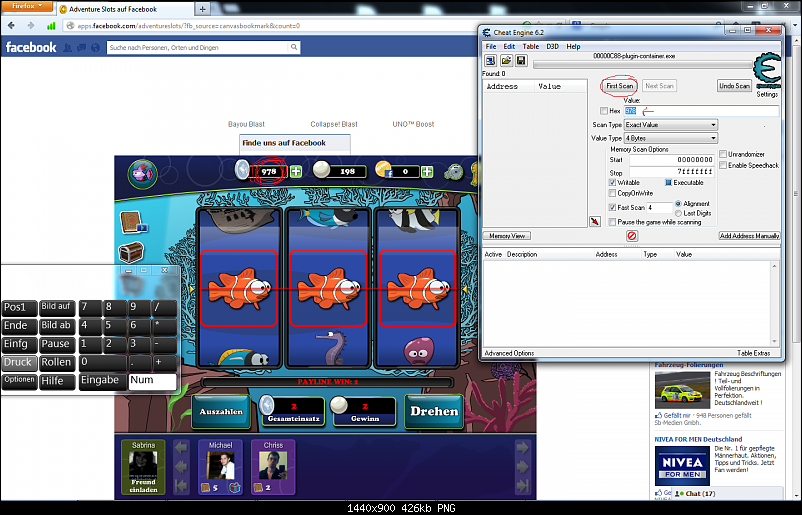Click Add Address Manually
This screenshot has width=802, height=515.
(749, 236)
